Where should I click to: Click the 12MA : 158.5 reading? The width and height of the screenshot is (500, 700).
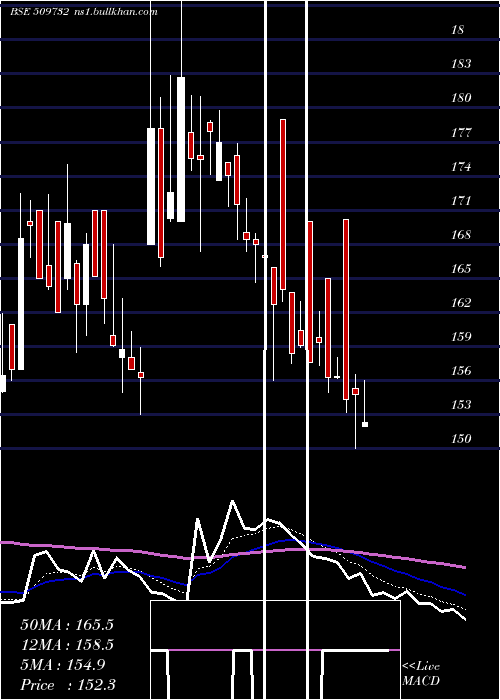tap(67, 645)
